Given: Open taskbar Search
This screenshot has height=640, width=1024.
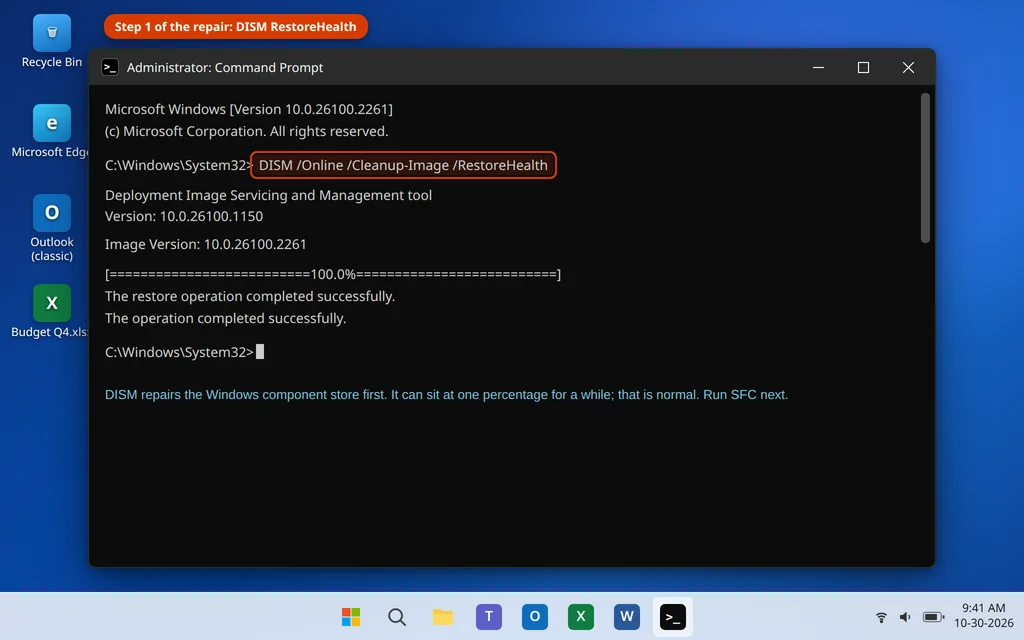Looking at the screenshot, I should 396,616.
